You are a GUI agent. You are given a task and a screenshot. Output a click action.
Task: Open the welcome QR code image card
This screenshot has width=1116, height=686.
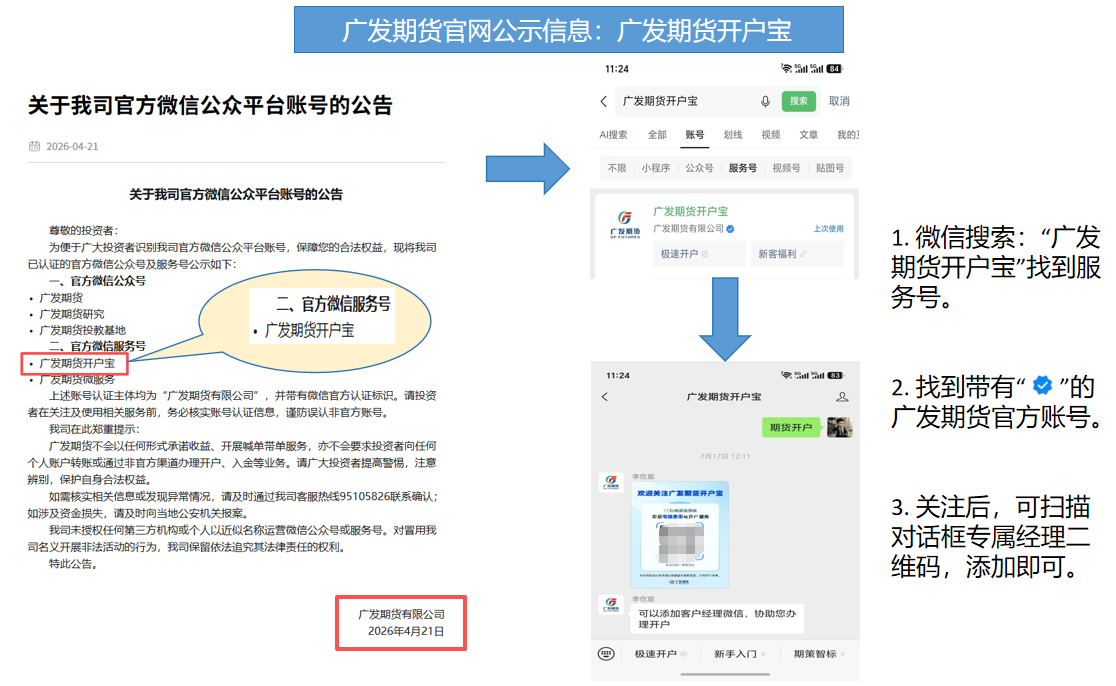[680, 534]
